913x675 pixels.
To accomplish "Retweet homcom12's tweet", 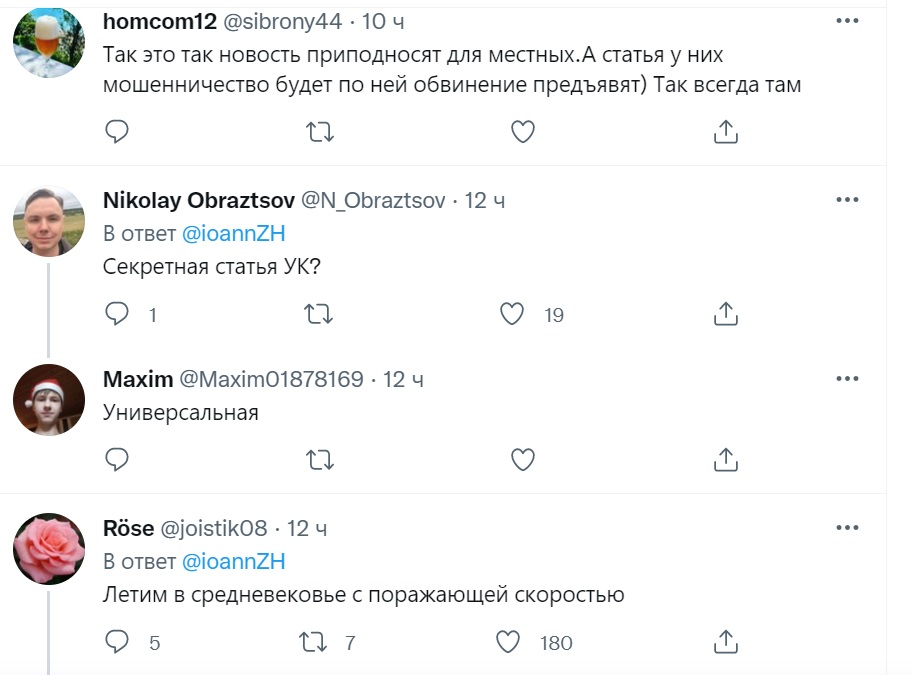I will (x=319, y=131).
